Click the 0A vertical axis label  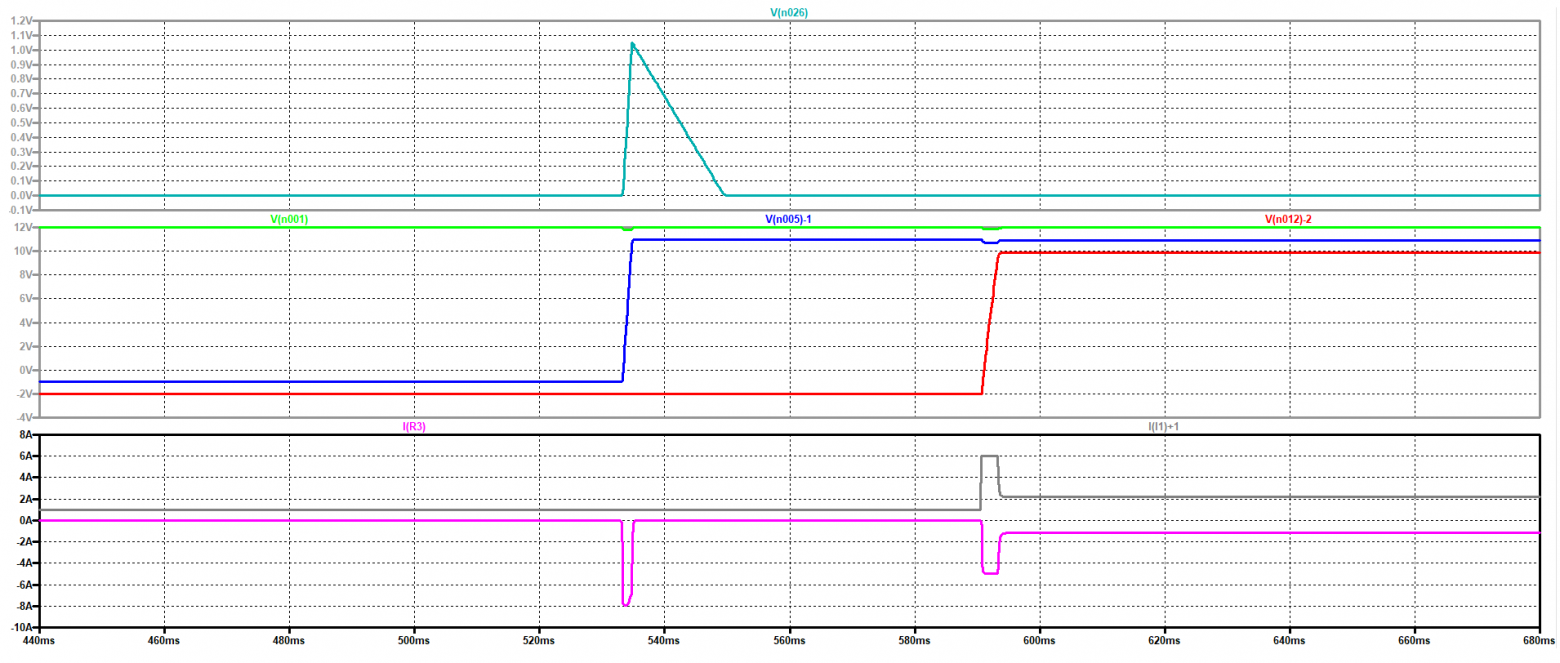coord(25,521)
